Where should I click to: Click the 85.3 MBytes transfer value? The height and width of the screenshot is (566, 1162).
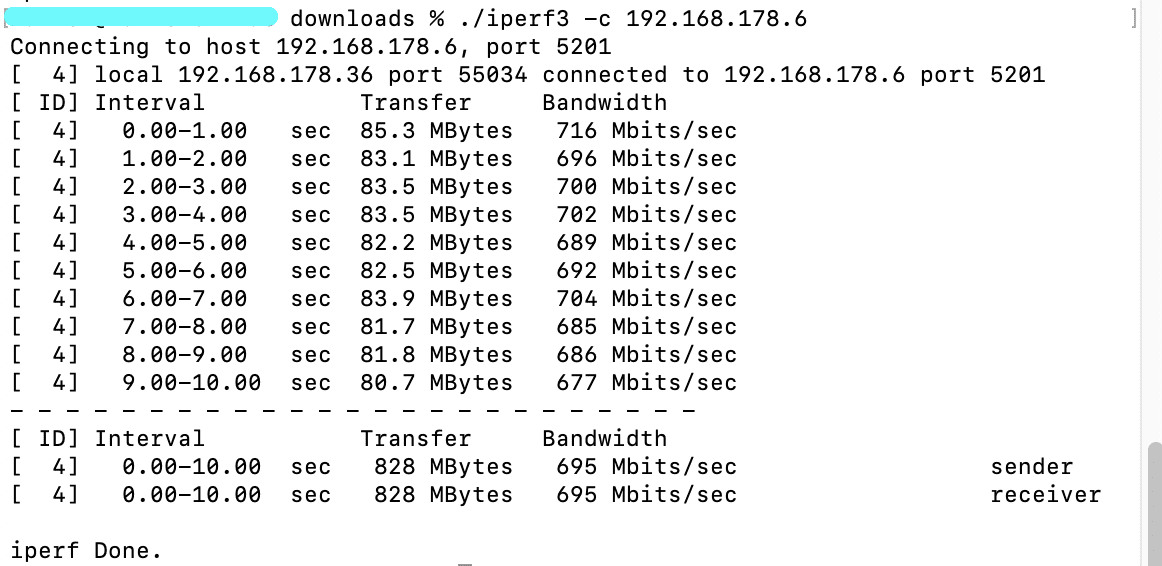click(x=436, y=131)
